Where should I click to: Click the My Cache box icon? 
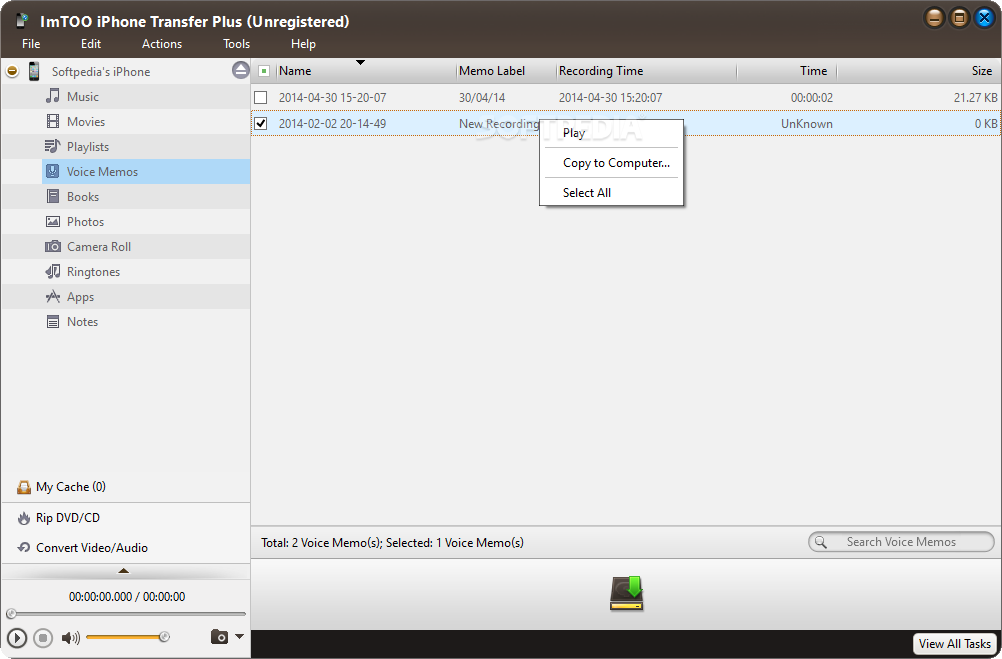[24, 487]
